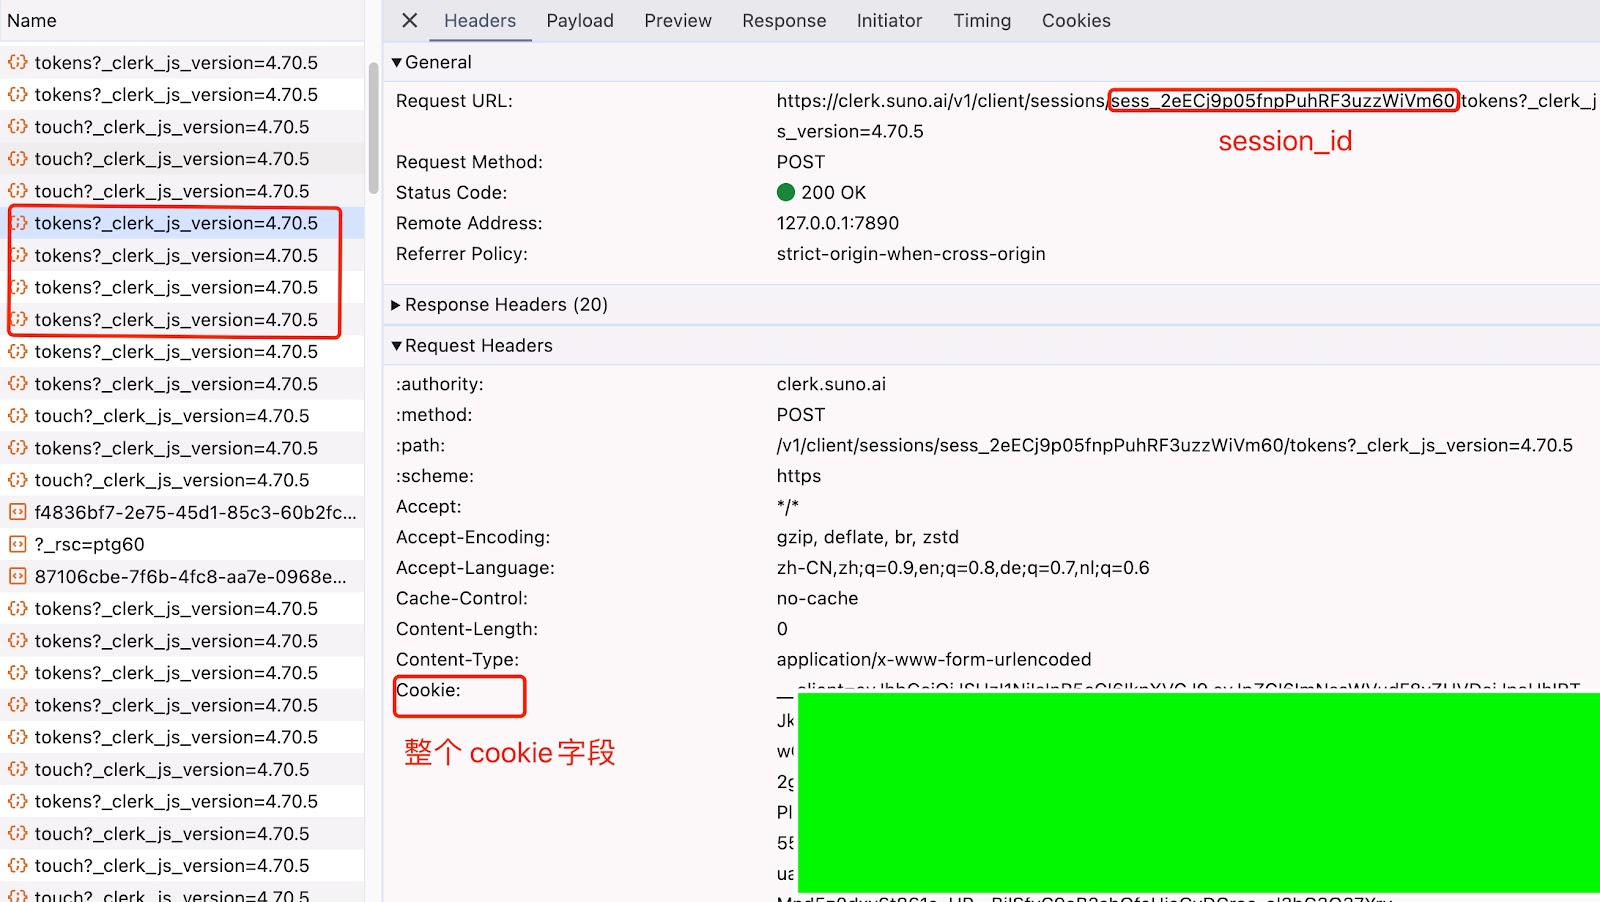Viewport: 1600px width, 902px height.
Task: Show the Response tab
Action: (x=784, y=20)
